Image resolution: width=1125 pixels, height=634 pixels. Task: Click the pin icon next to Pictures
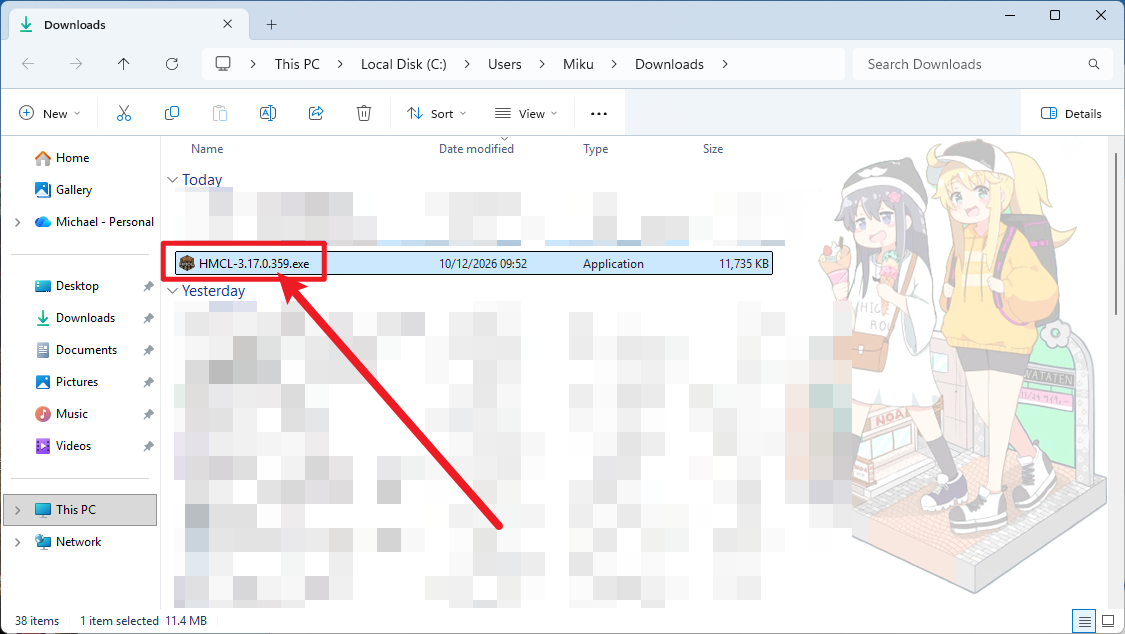click(x=149, y=382)
